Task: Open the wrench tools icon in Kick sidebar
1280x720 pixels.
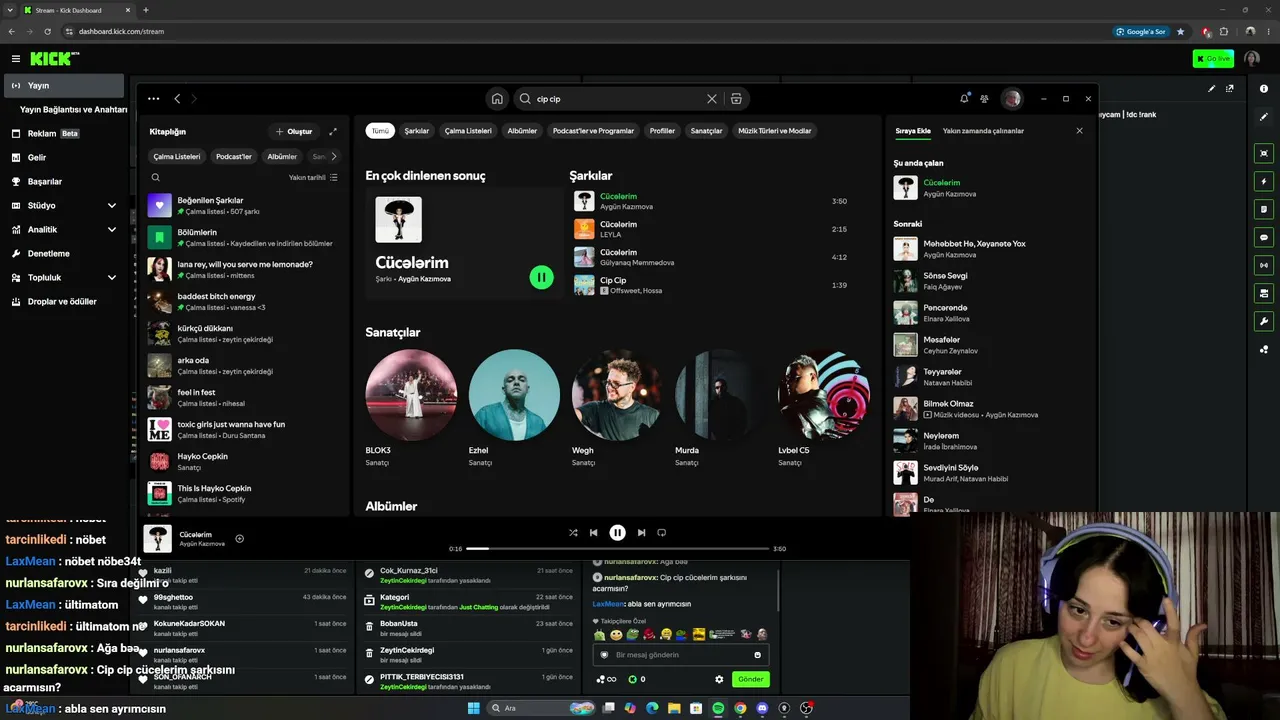Action: coord(1264,322)
